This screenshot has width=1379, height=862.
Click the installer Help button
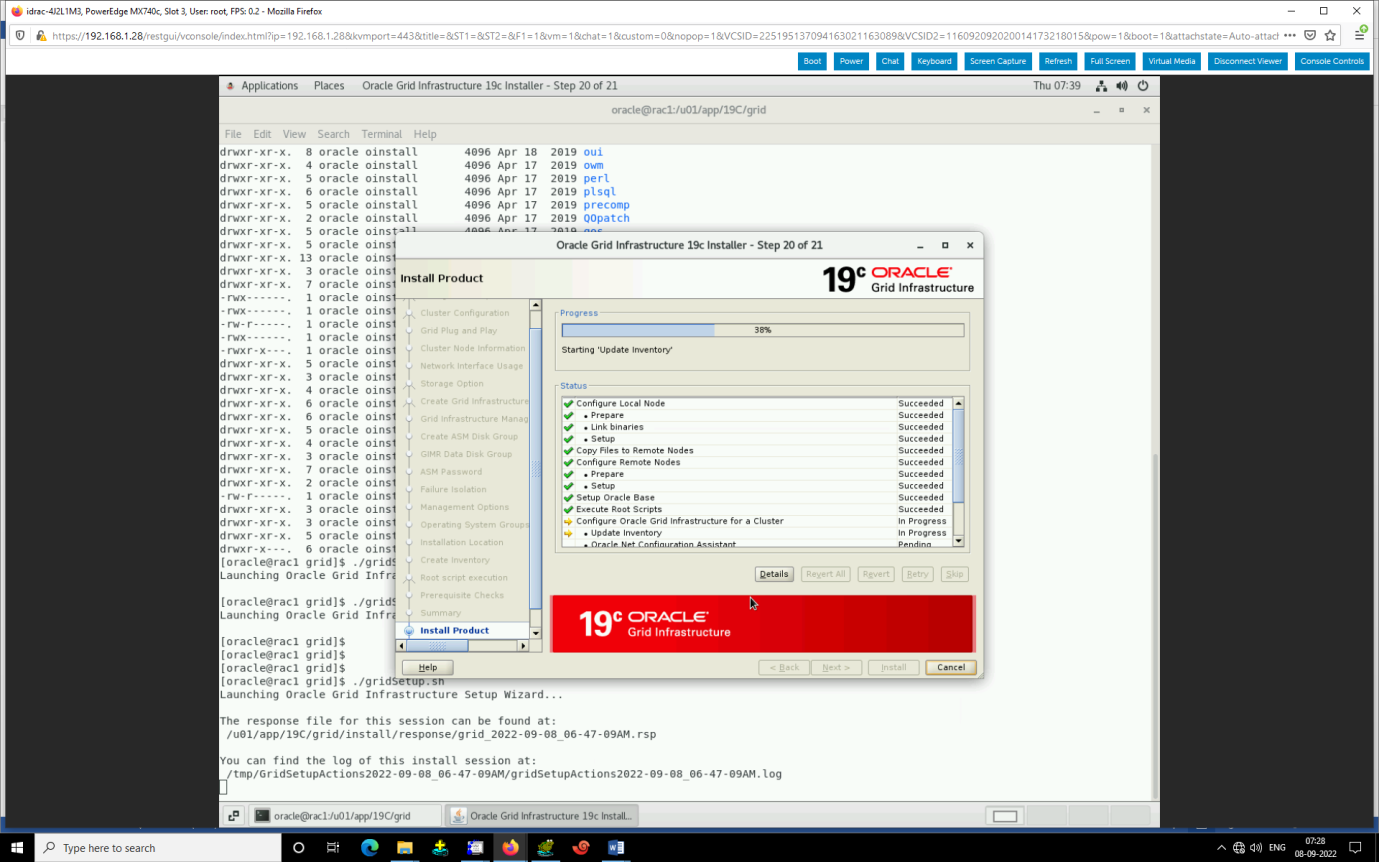click(x=428, y=667)
